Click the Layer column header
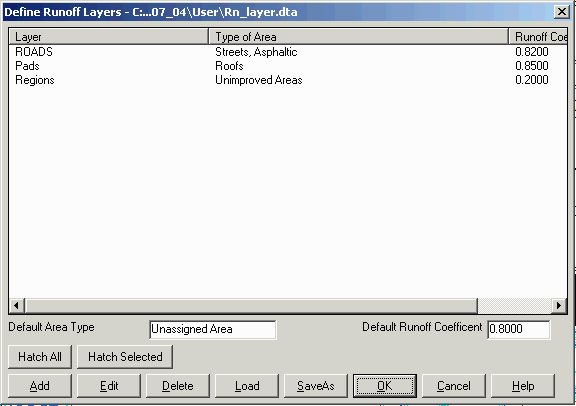Screen dimensions: 576x406 109,37
